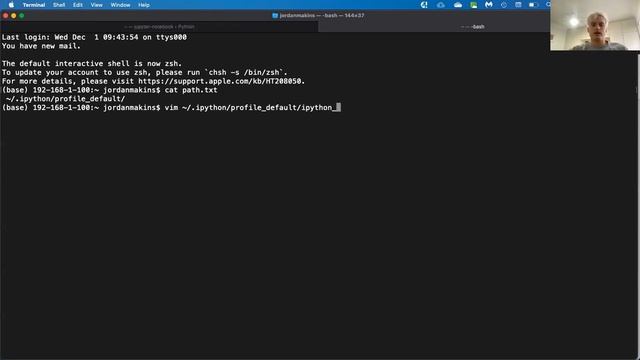The height and width of the screenshot is (360, 640).
Task: Minimize the Terminal window with yellow button
Action: tap(13, 16)
